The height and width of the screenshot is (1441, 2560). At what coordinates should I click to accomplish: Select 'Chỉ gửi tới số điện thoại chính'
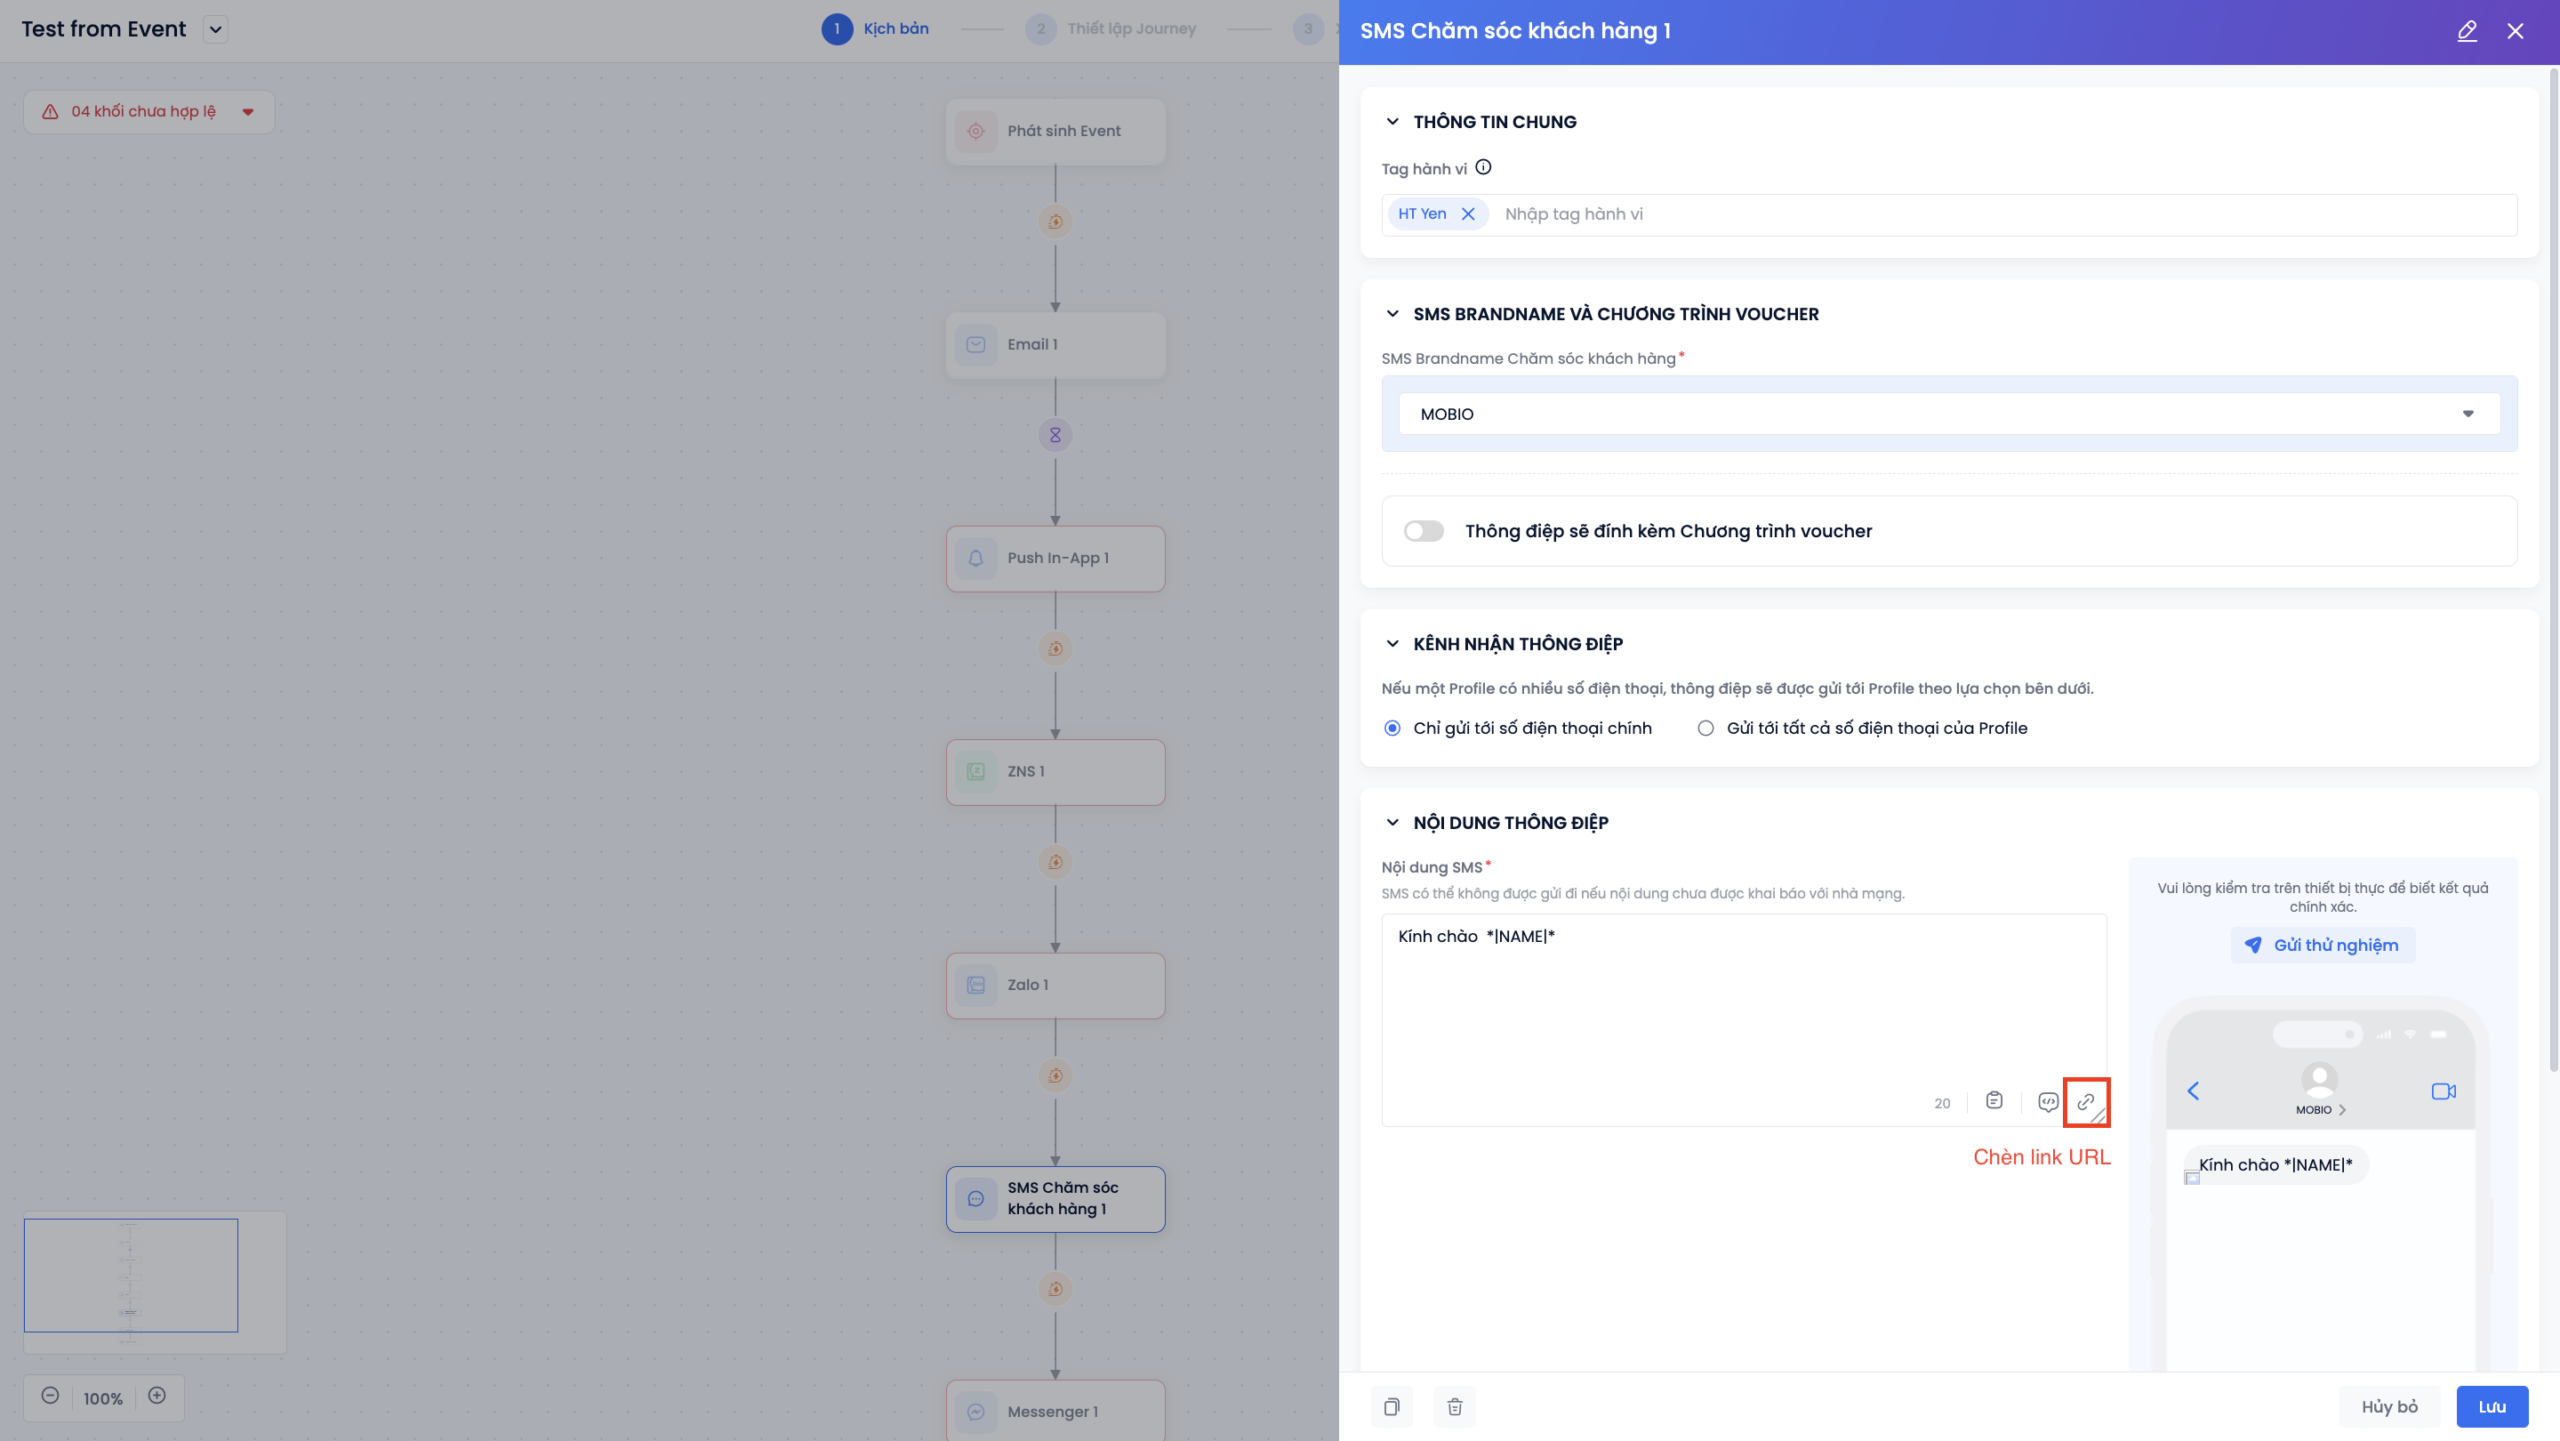[x=1392, y=728]
